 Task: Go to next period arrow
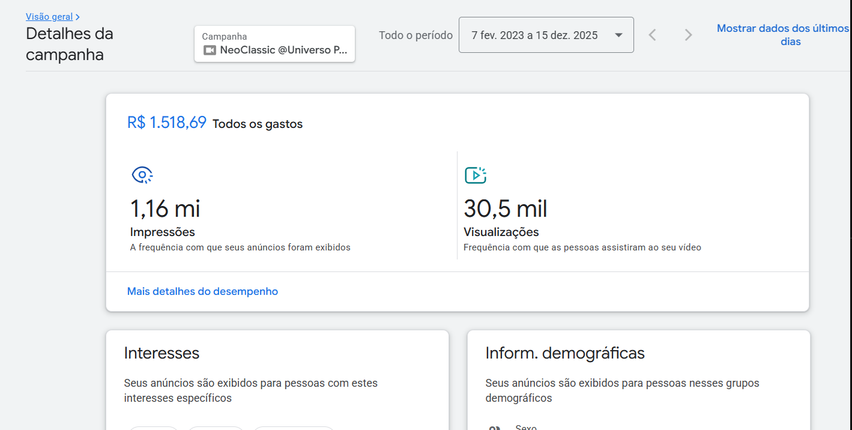point(688,35)
